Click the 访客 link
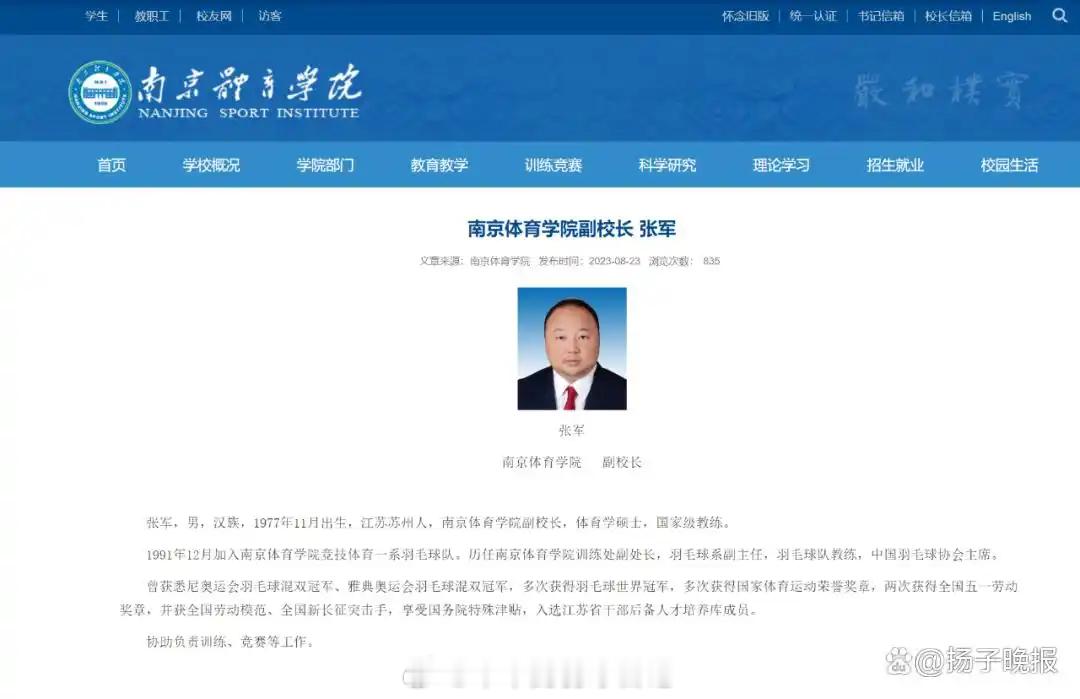The image size is (1080, 699). (270, 16)
